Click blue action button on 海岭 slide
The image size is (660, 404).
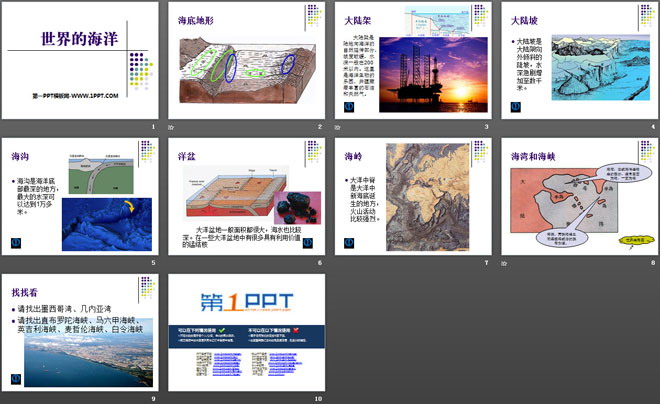click(x=349, y=243)
